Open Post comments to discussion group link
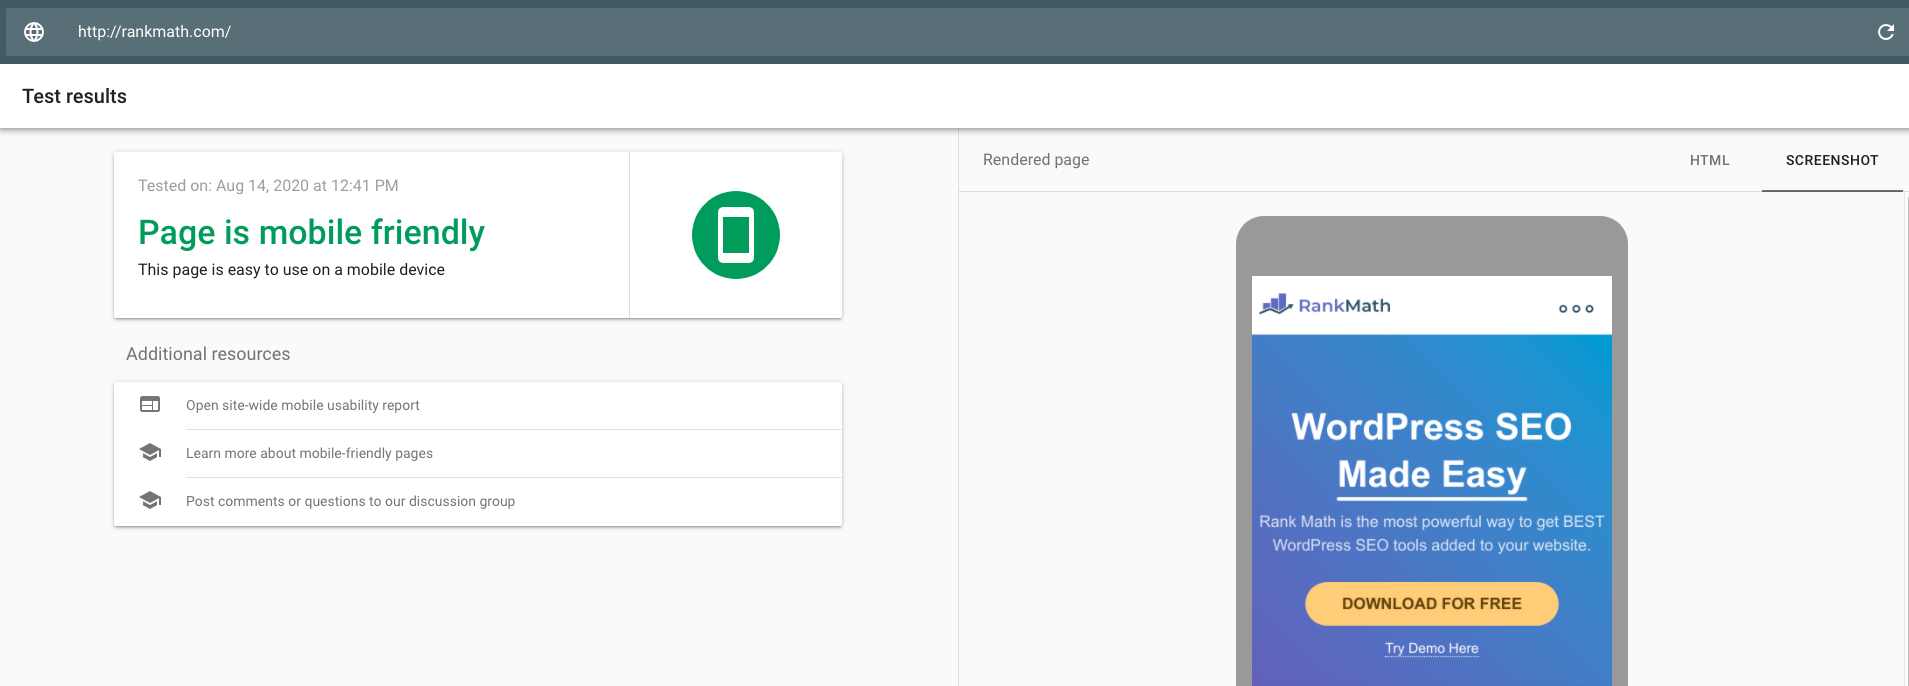 point(350,501)
